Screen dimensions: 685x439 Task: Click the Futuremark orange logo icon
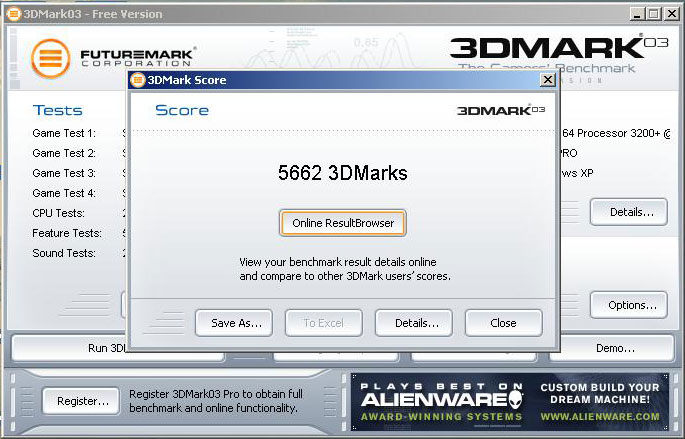click(x=51, y=59)
